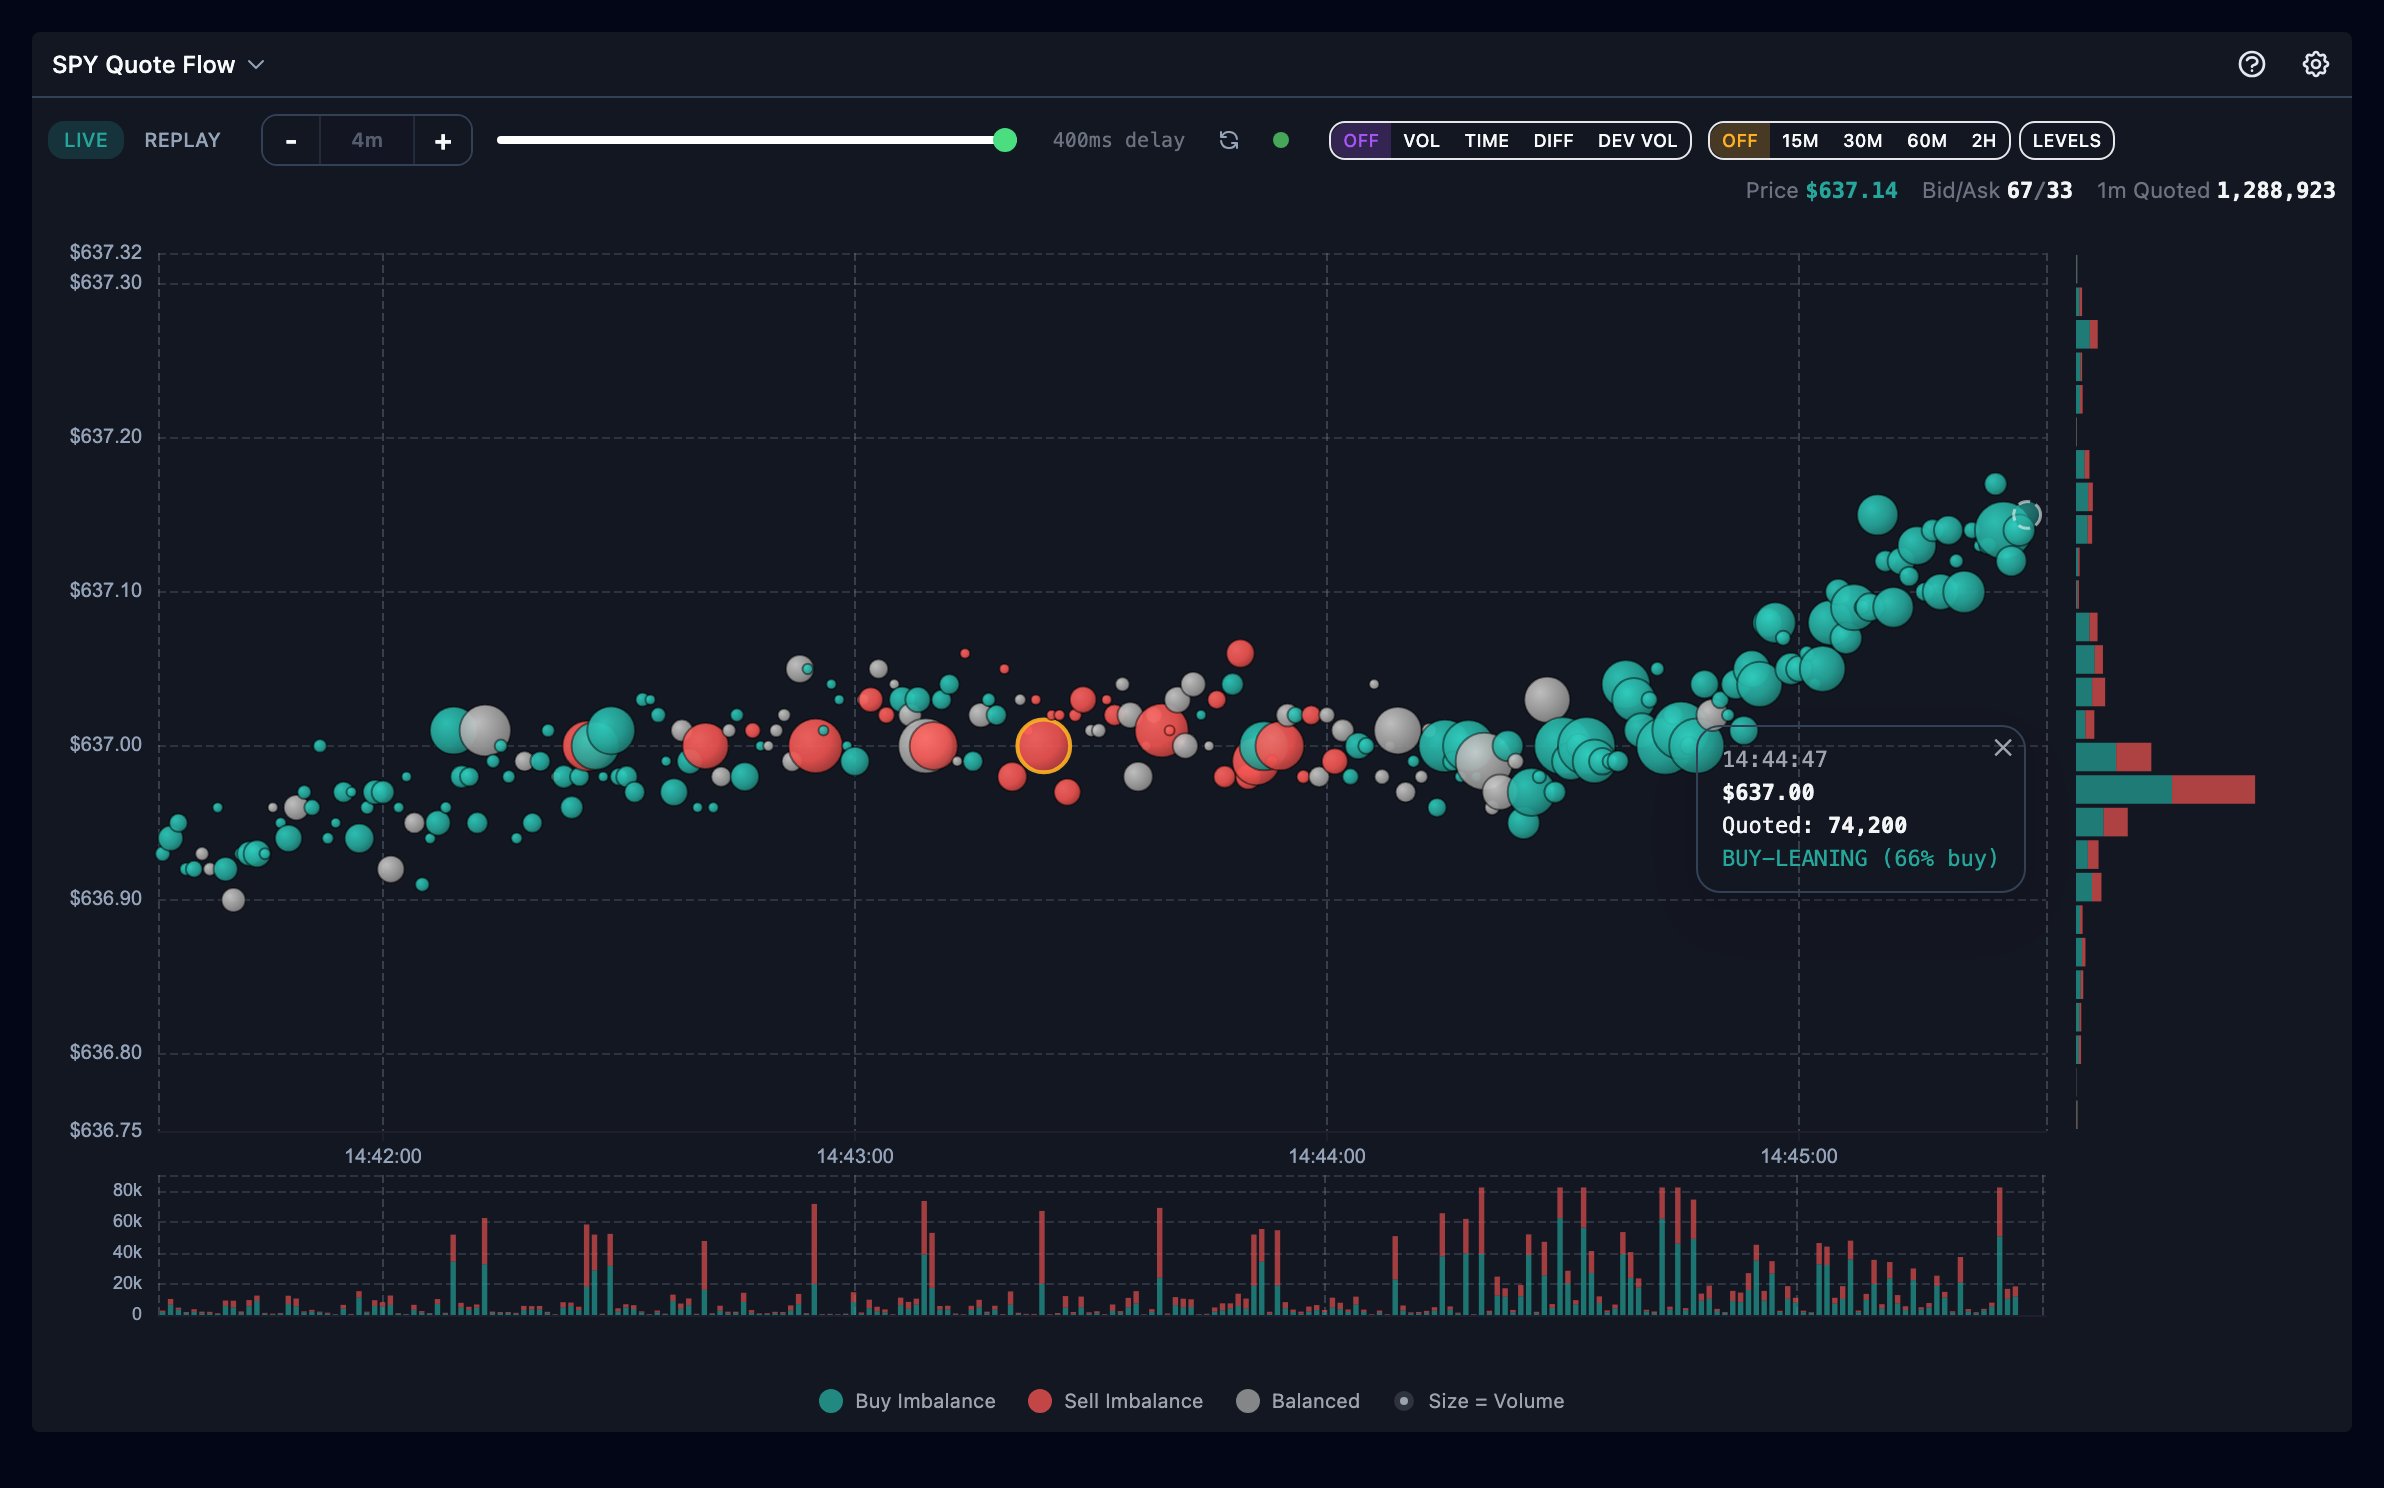Click the Sell Imbalance legend dot
This screenshot has height=1488, width=2384.
pyautogui.click(x=1039, y=1401)
